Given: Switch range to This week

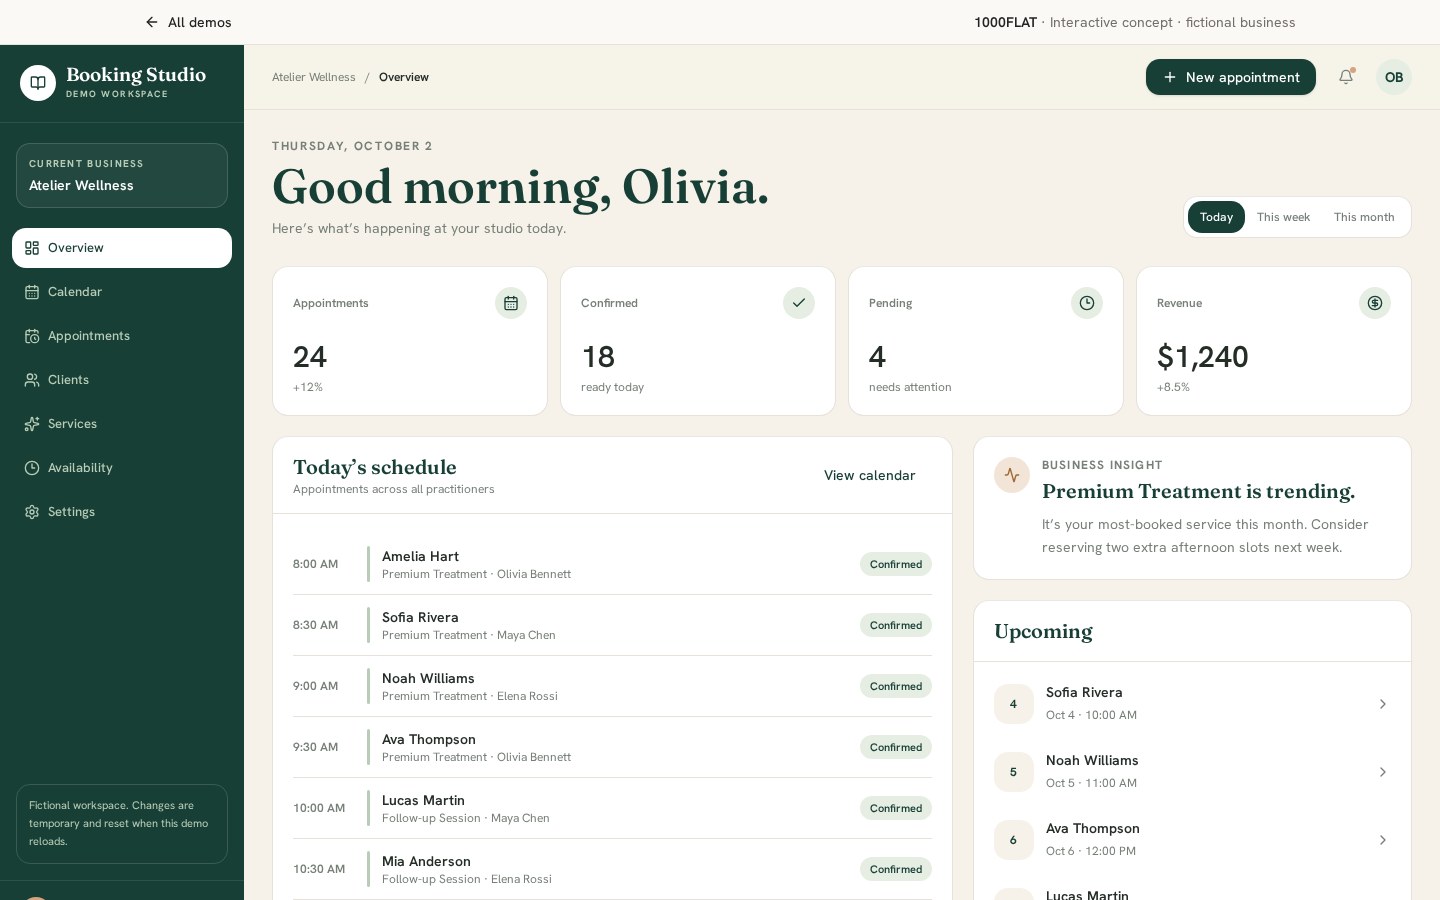Looking at the screenshot, I should (x=1283, y=217).
